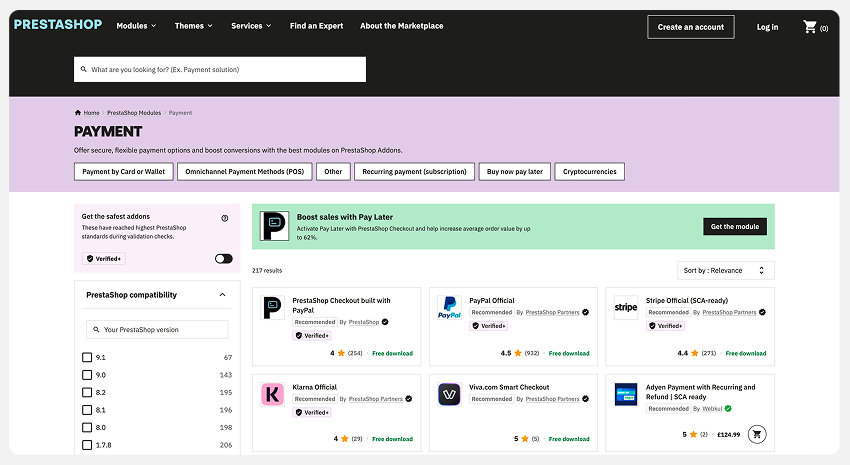Click the green check beside Webkul

[728, 409]
